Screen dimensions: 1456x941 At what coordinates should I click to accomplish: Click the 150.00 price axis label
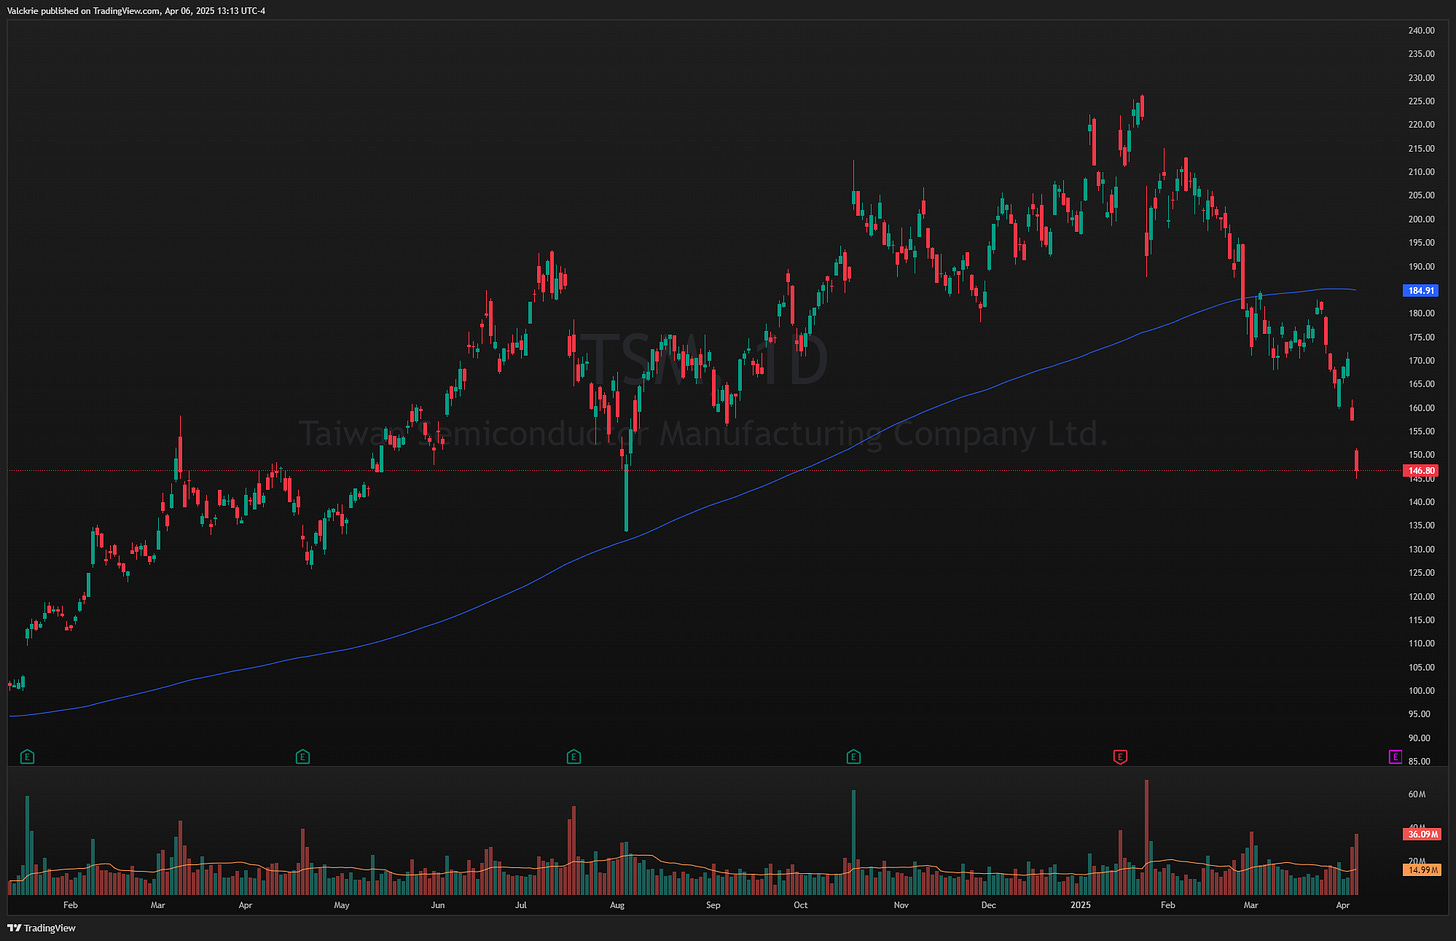1421,455
